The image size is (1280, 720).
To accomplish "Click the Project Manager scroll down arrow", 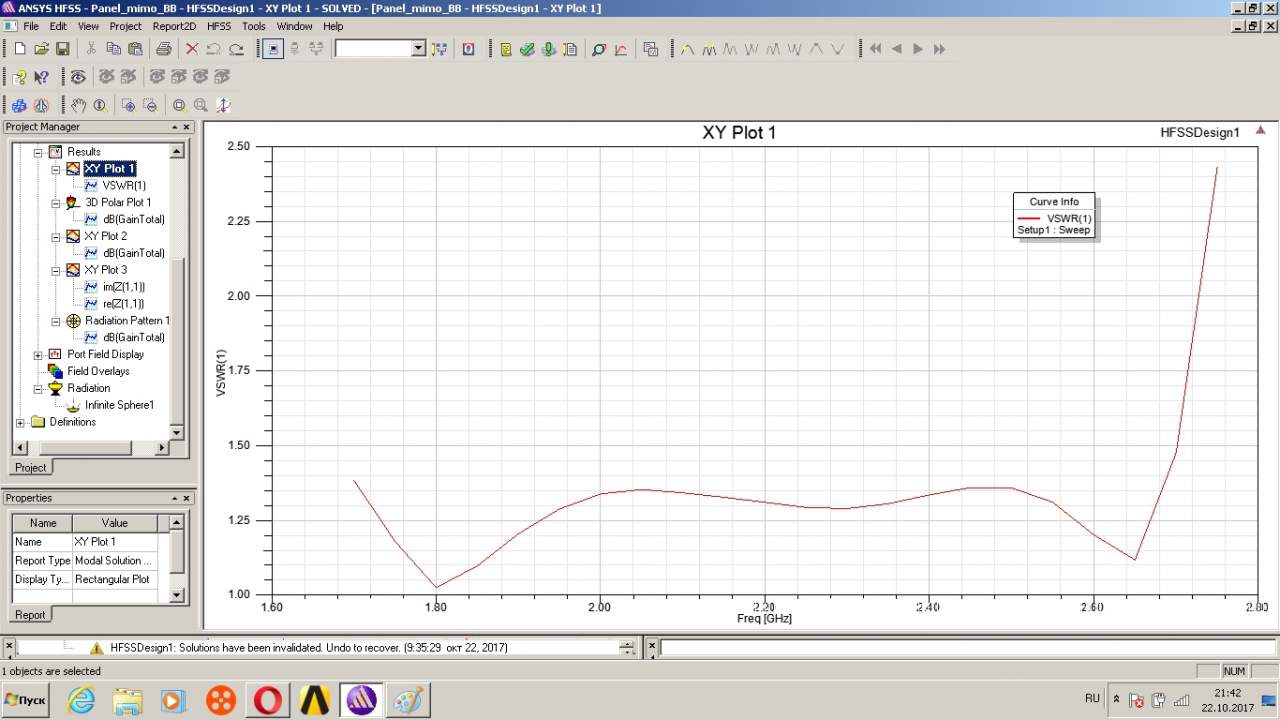I will (x=177, y=432).
